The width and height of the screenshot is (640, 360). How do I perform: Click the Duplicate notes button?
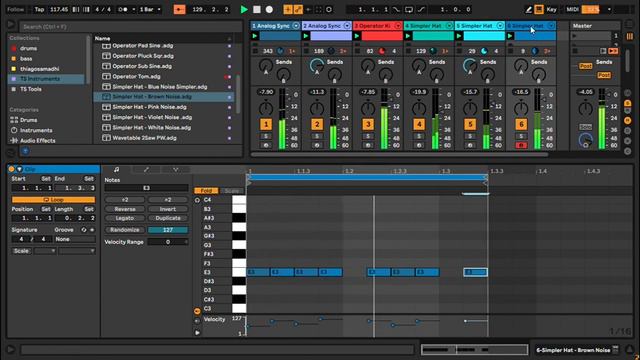click(x=168, y=218)
